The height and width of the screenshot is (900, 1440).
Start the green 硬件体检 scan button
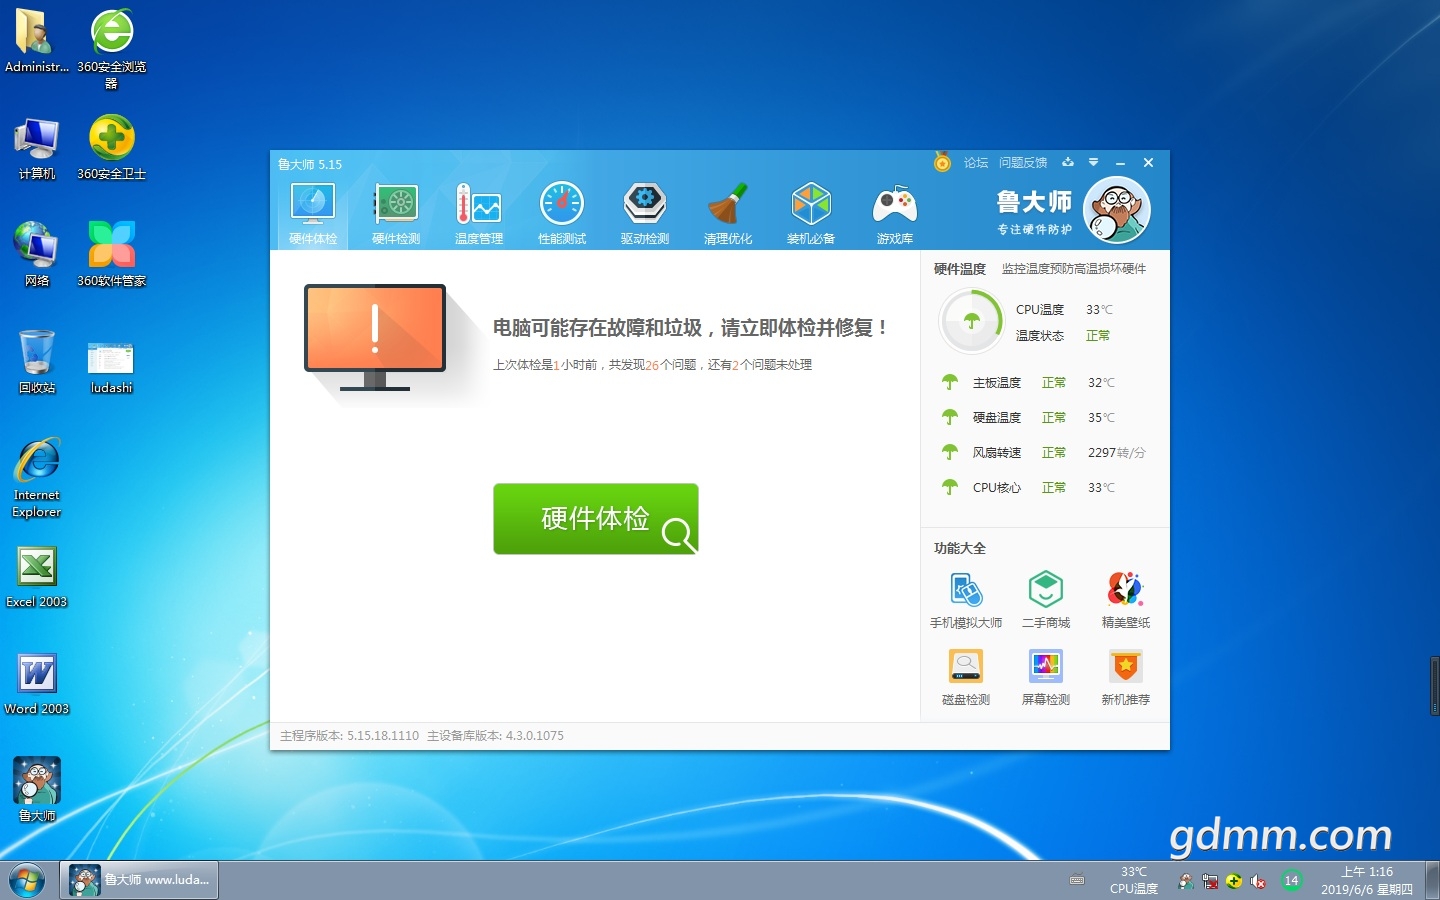pyautogui.click(x=595, y=519)
